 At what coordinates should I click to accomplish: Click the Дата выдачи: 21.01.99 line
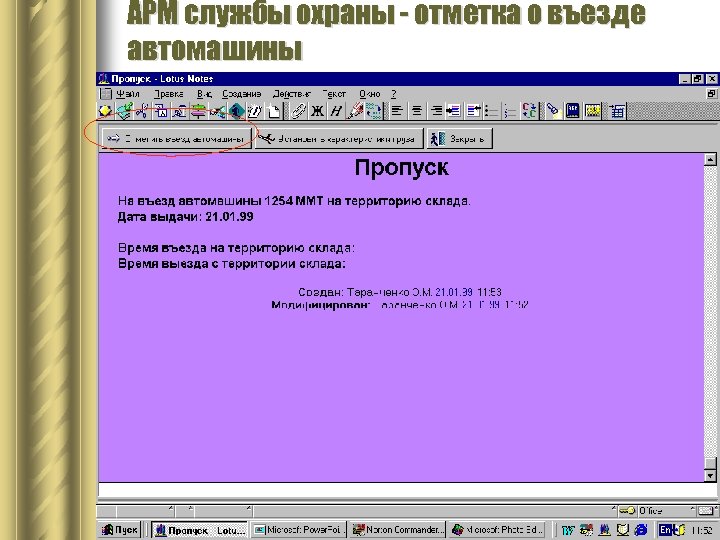[x=186, y=217]
